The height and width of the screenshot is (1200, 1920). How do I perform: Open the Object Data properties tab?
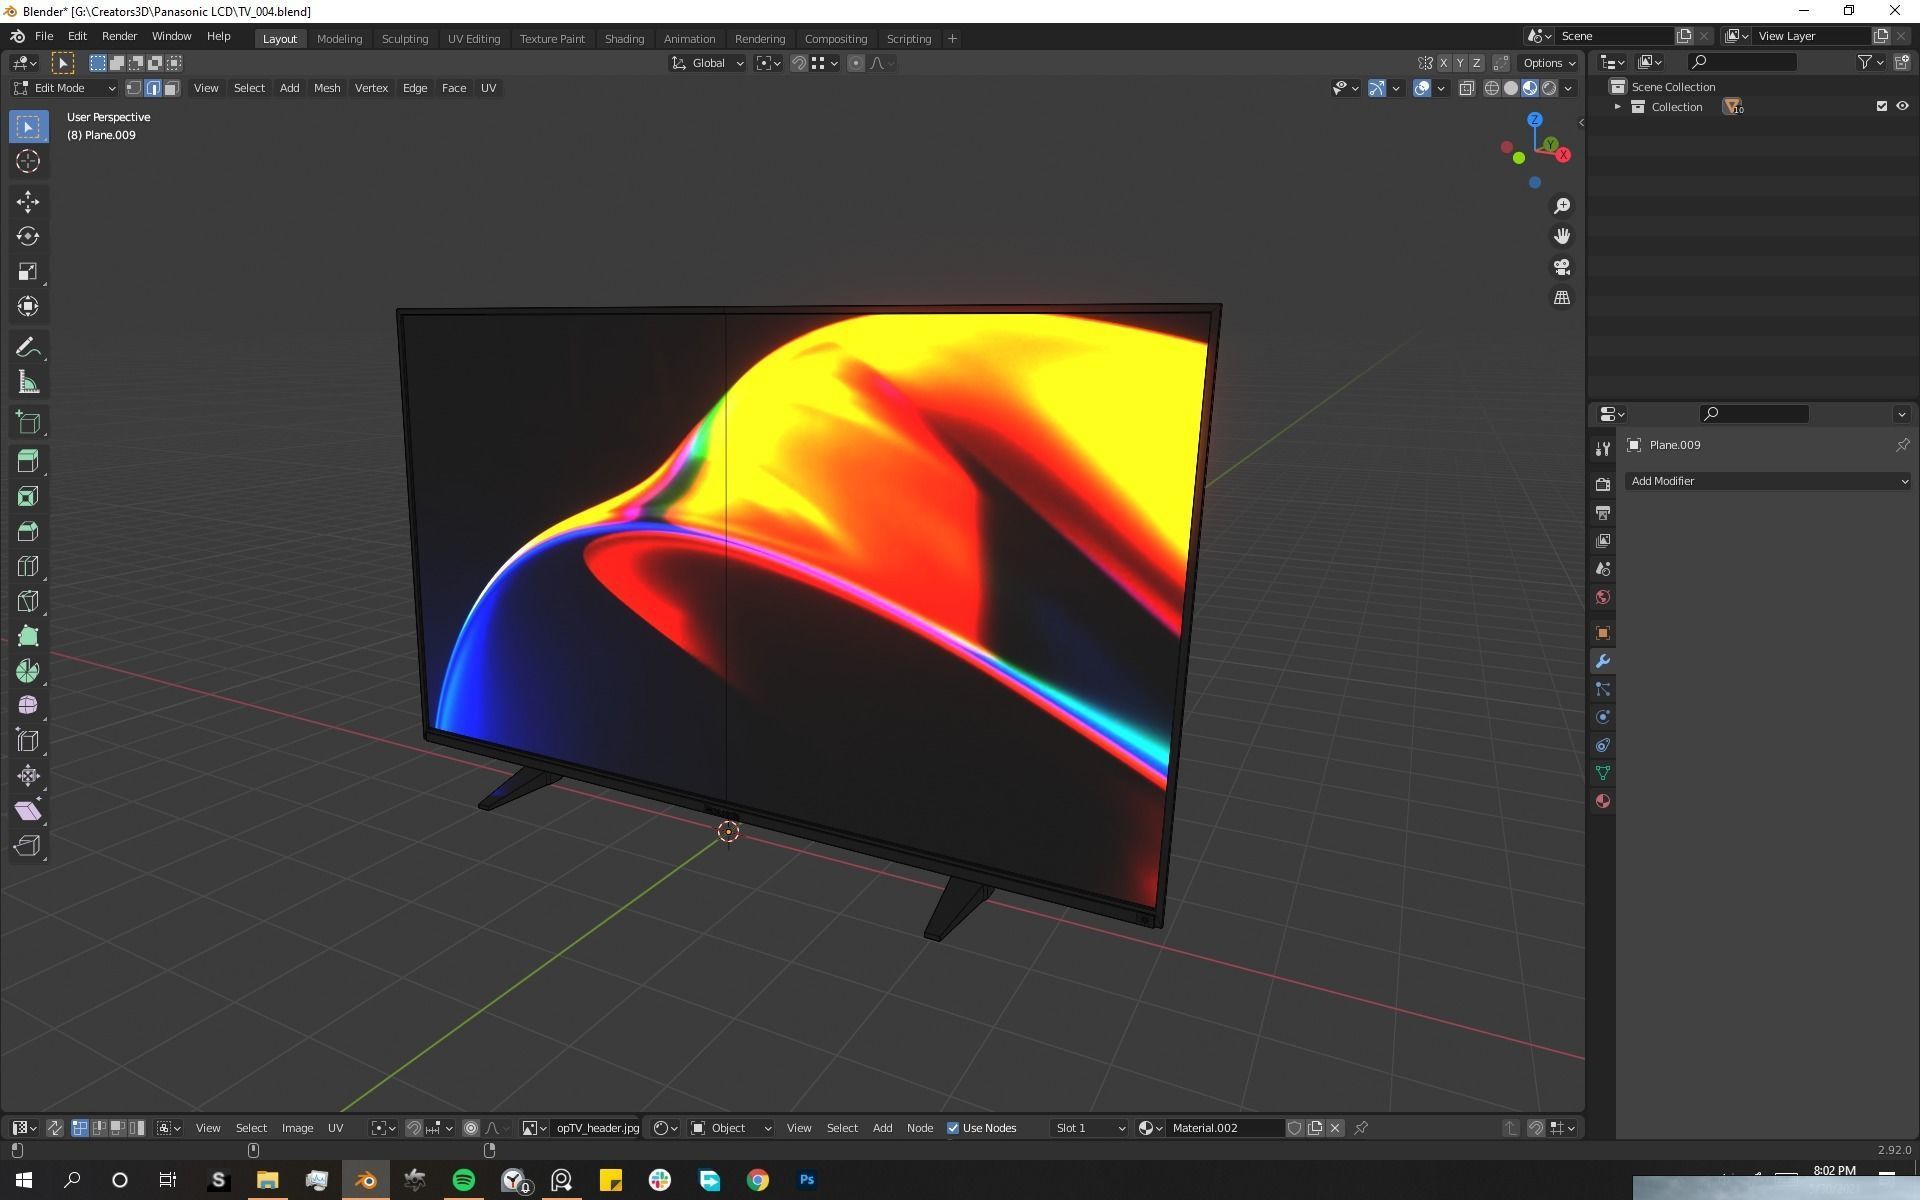1603,773
